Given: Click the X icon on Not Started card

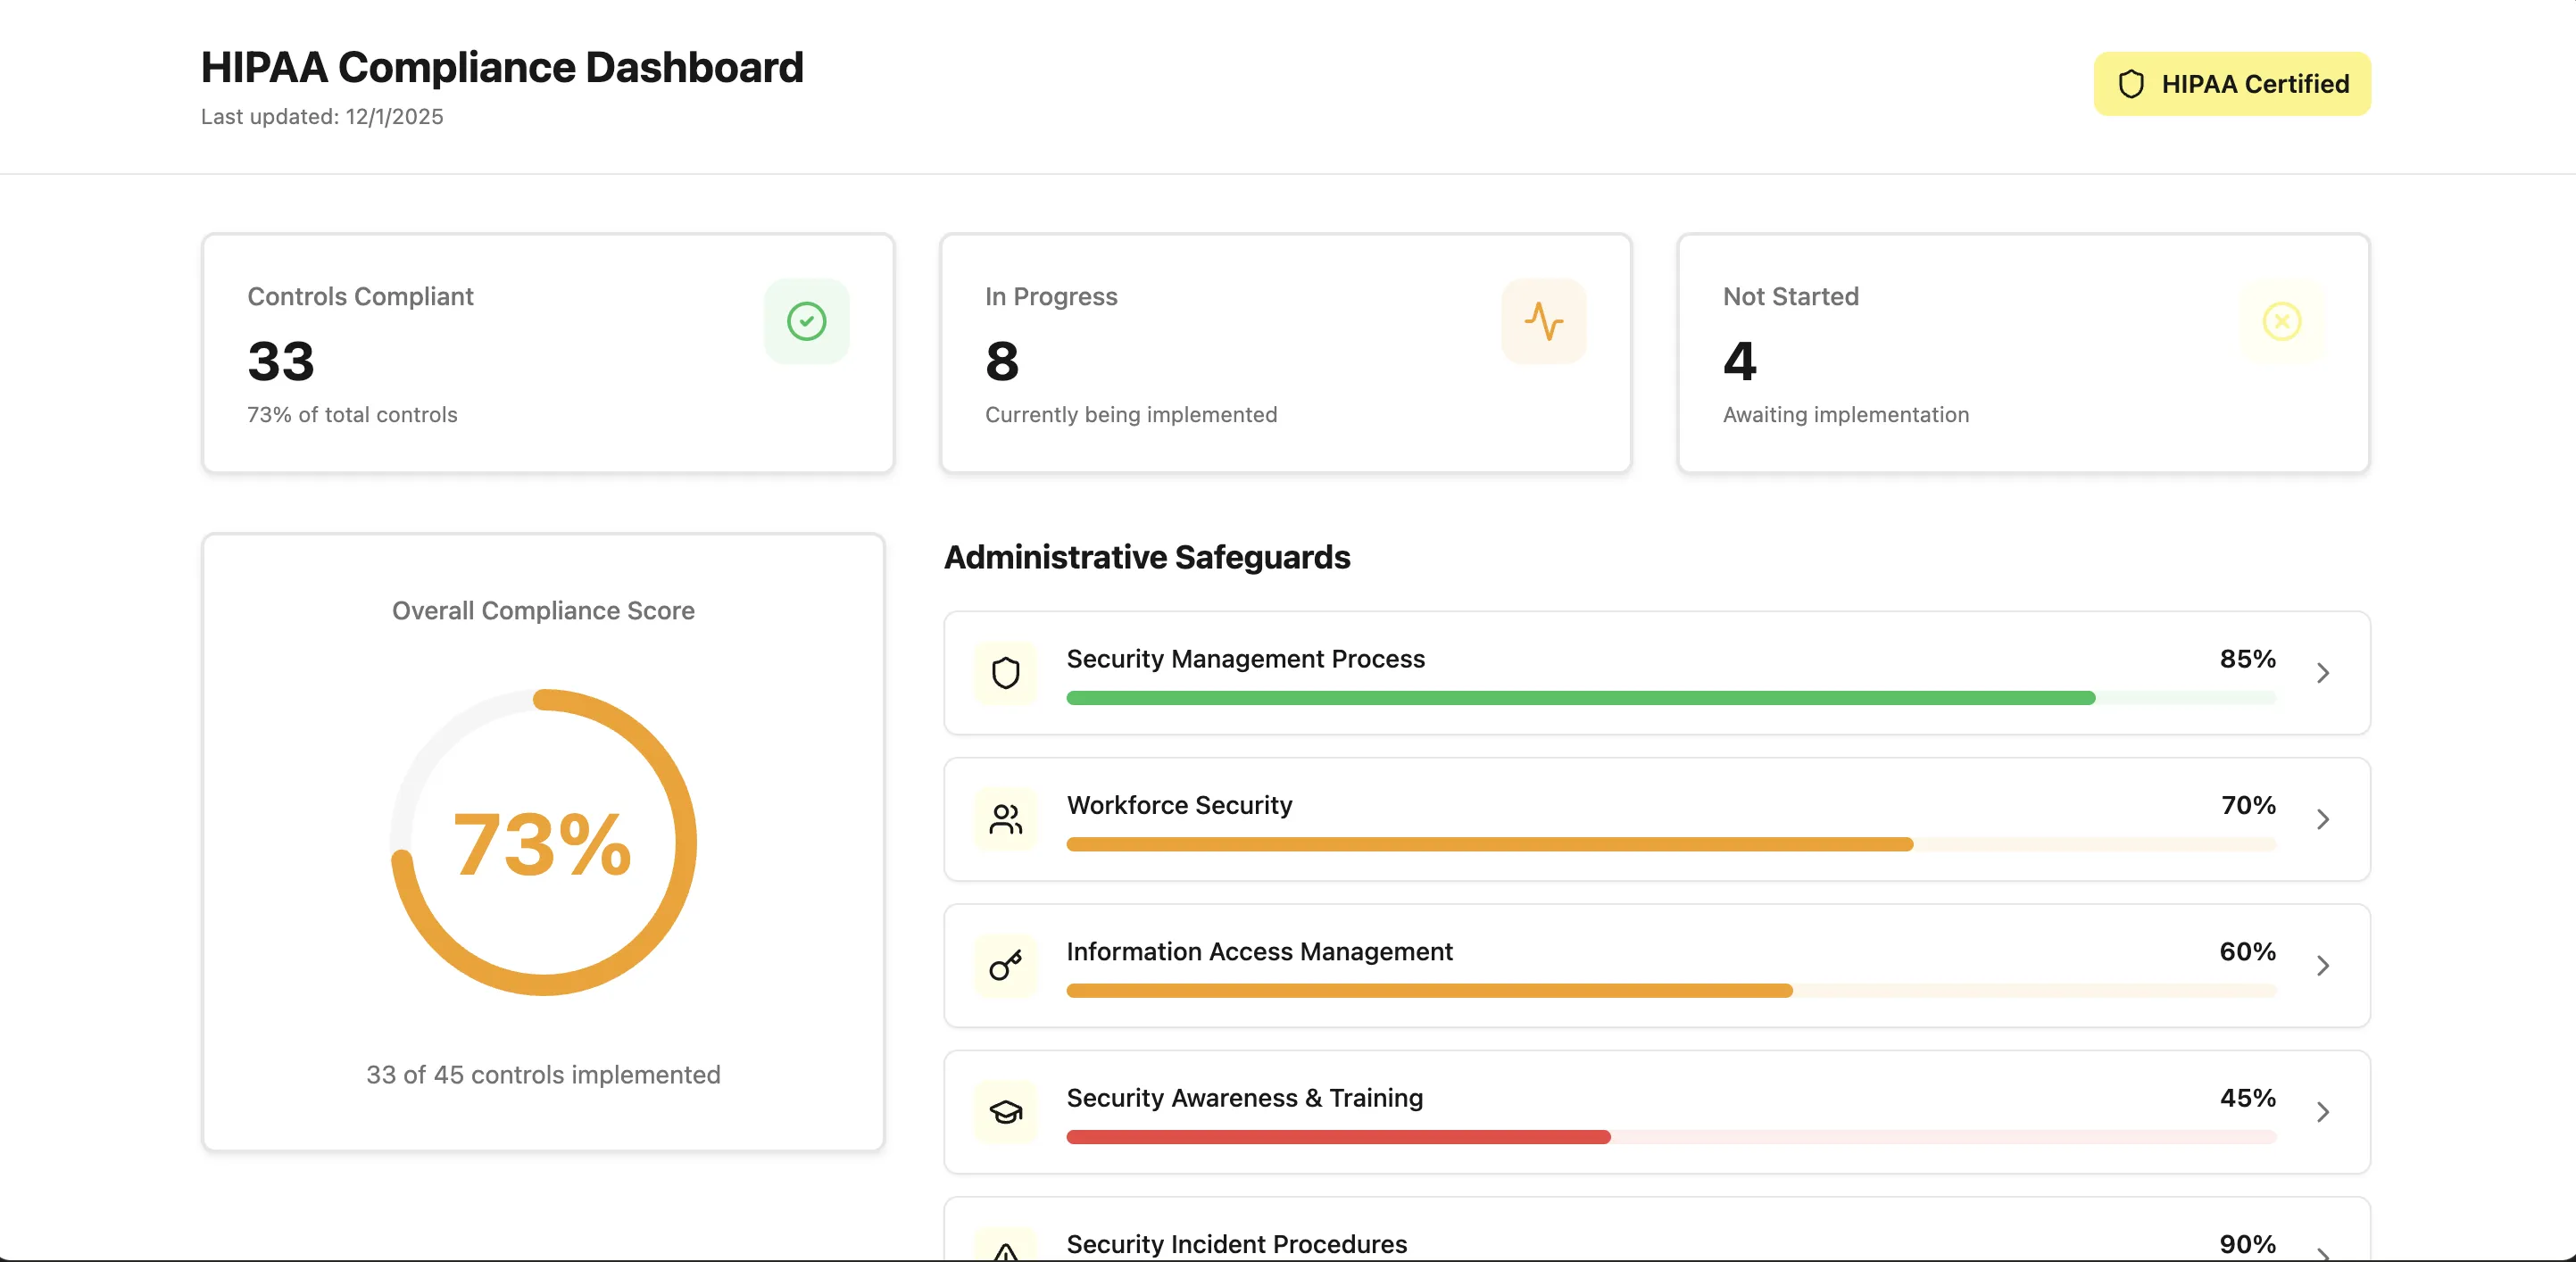Looking at the screenshot, I should tap(2281, 321).
